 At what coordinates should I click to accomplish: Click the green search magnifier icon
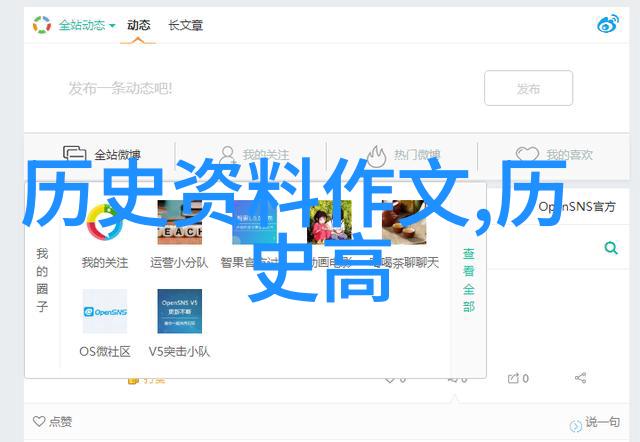(x=608, y=247)
